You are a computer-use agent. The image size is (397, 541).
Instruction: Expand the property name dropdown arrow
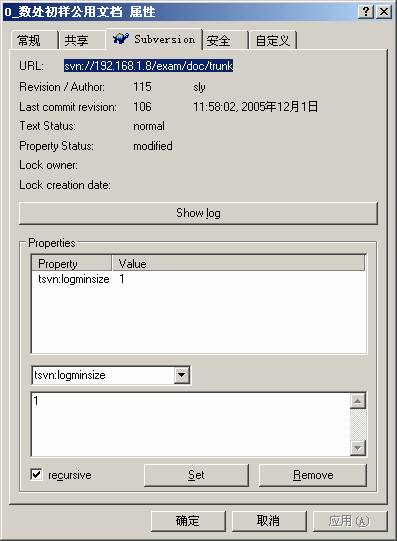[x=181, y=375]
